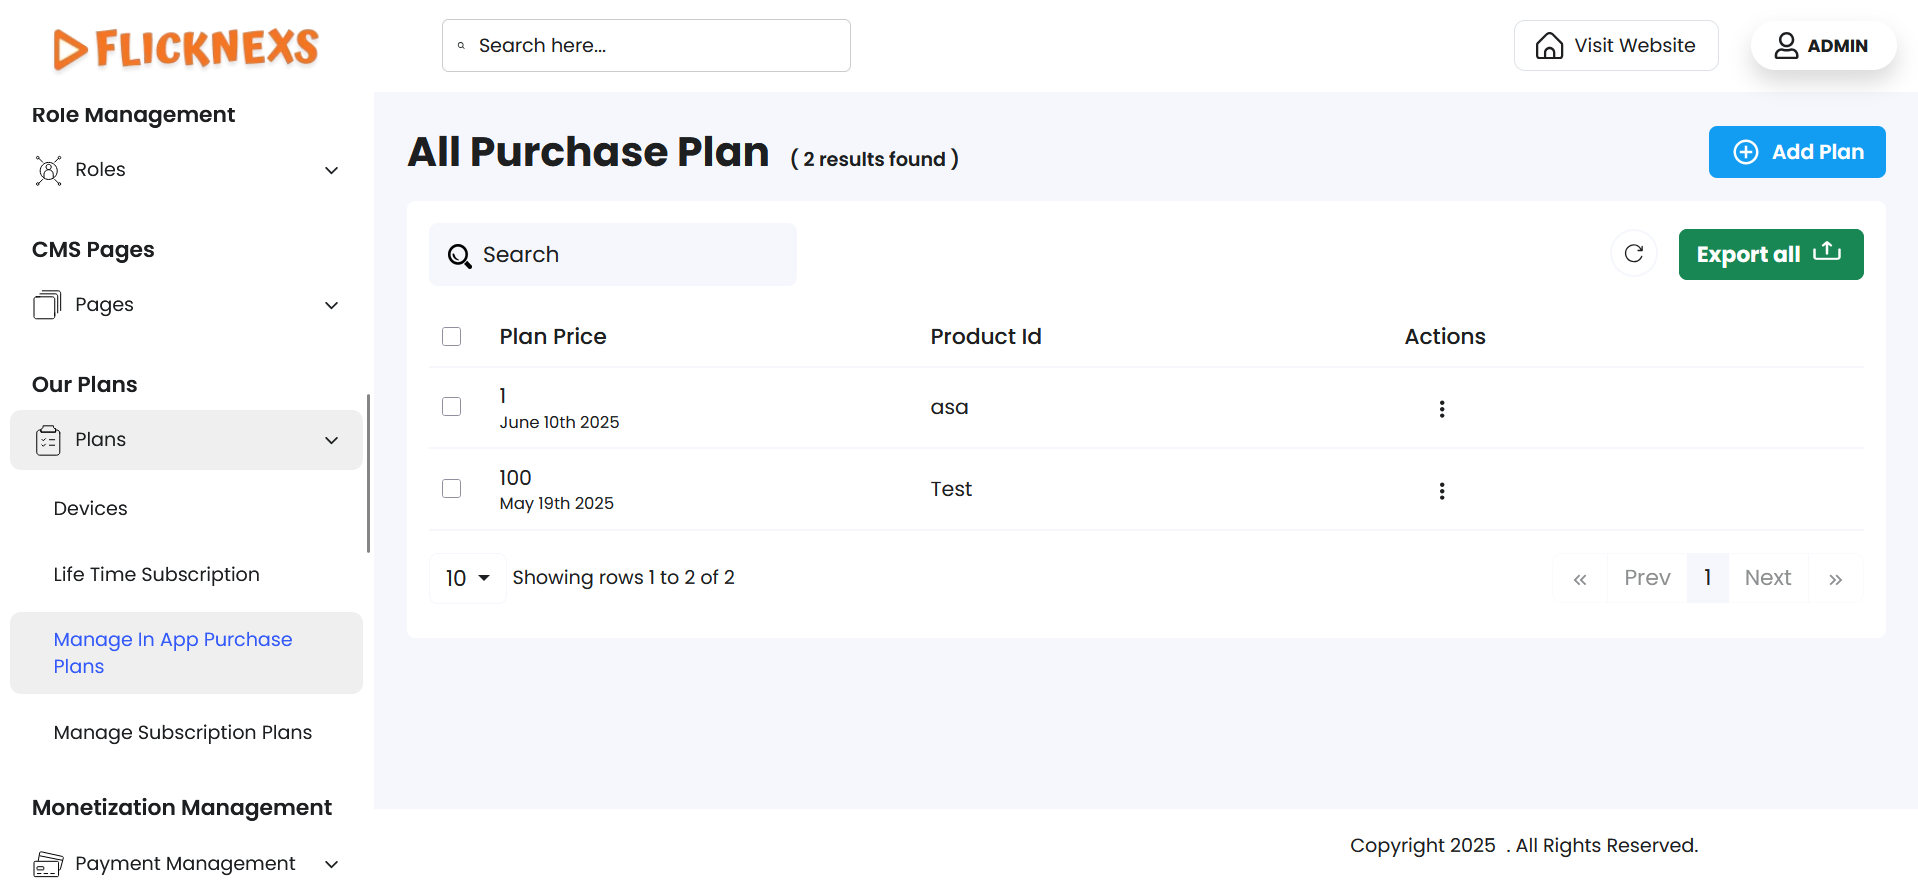Click the Payment Management card icon
1918x880 pixels.
point(48,864)
